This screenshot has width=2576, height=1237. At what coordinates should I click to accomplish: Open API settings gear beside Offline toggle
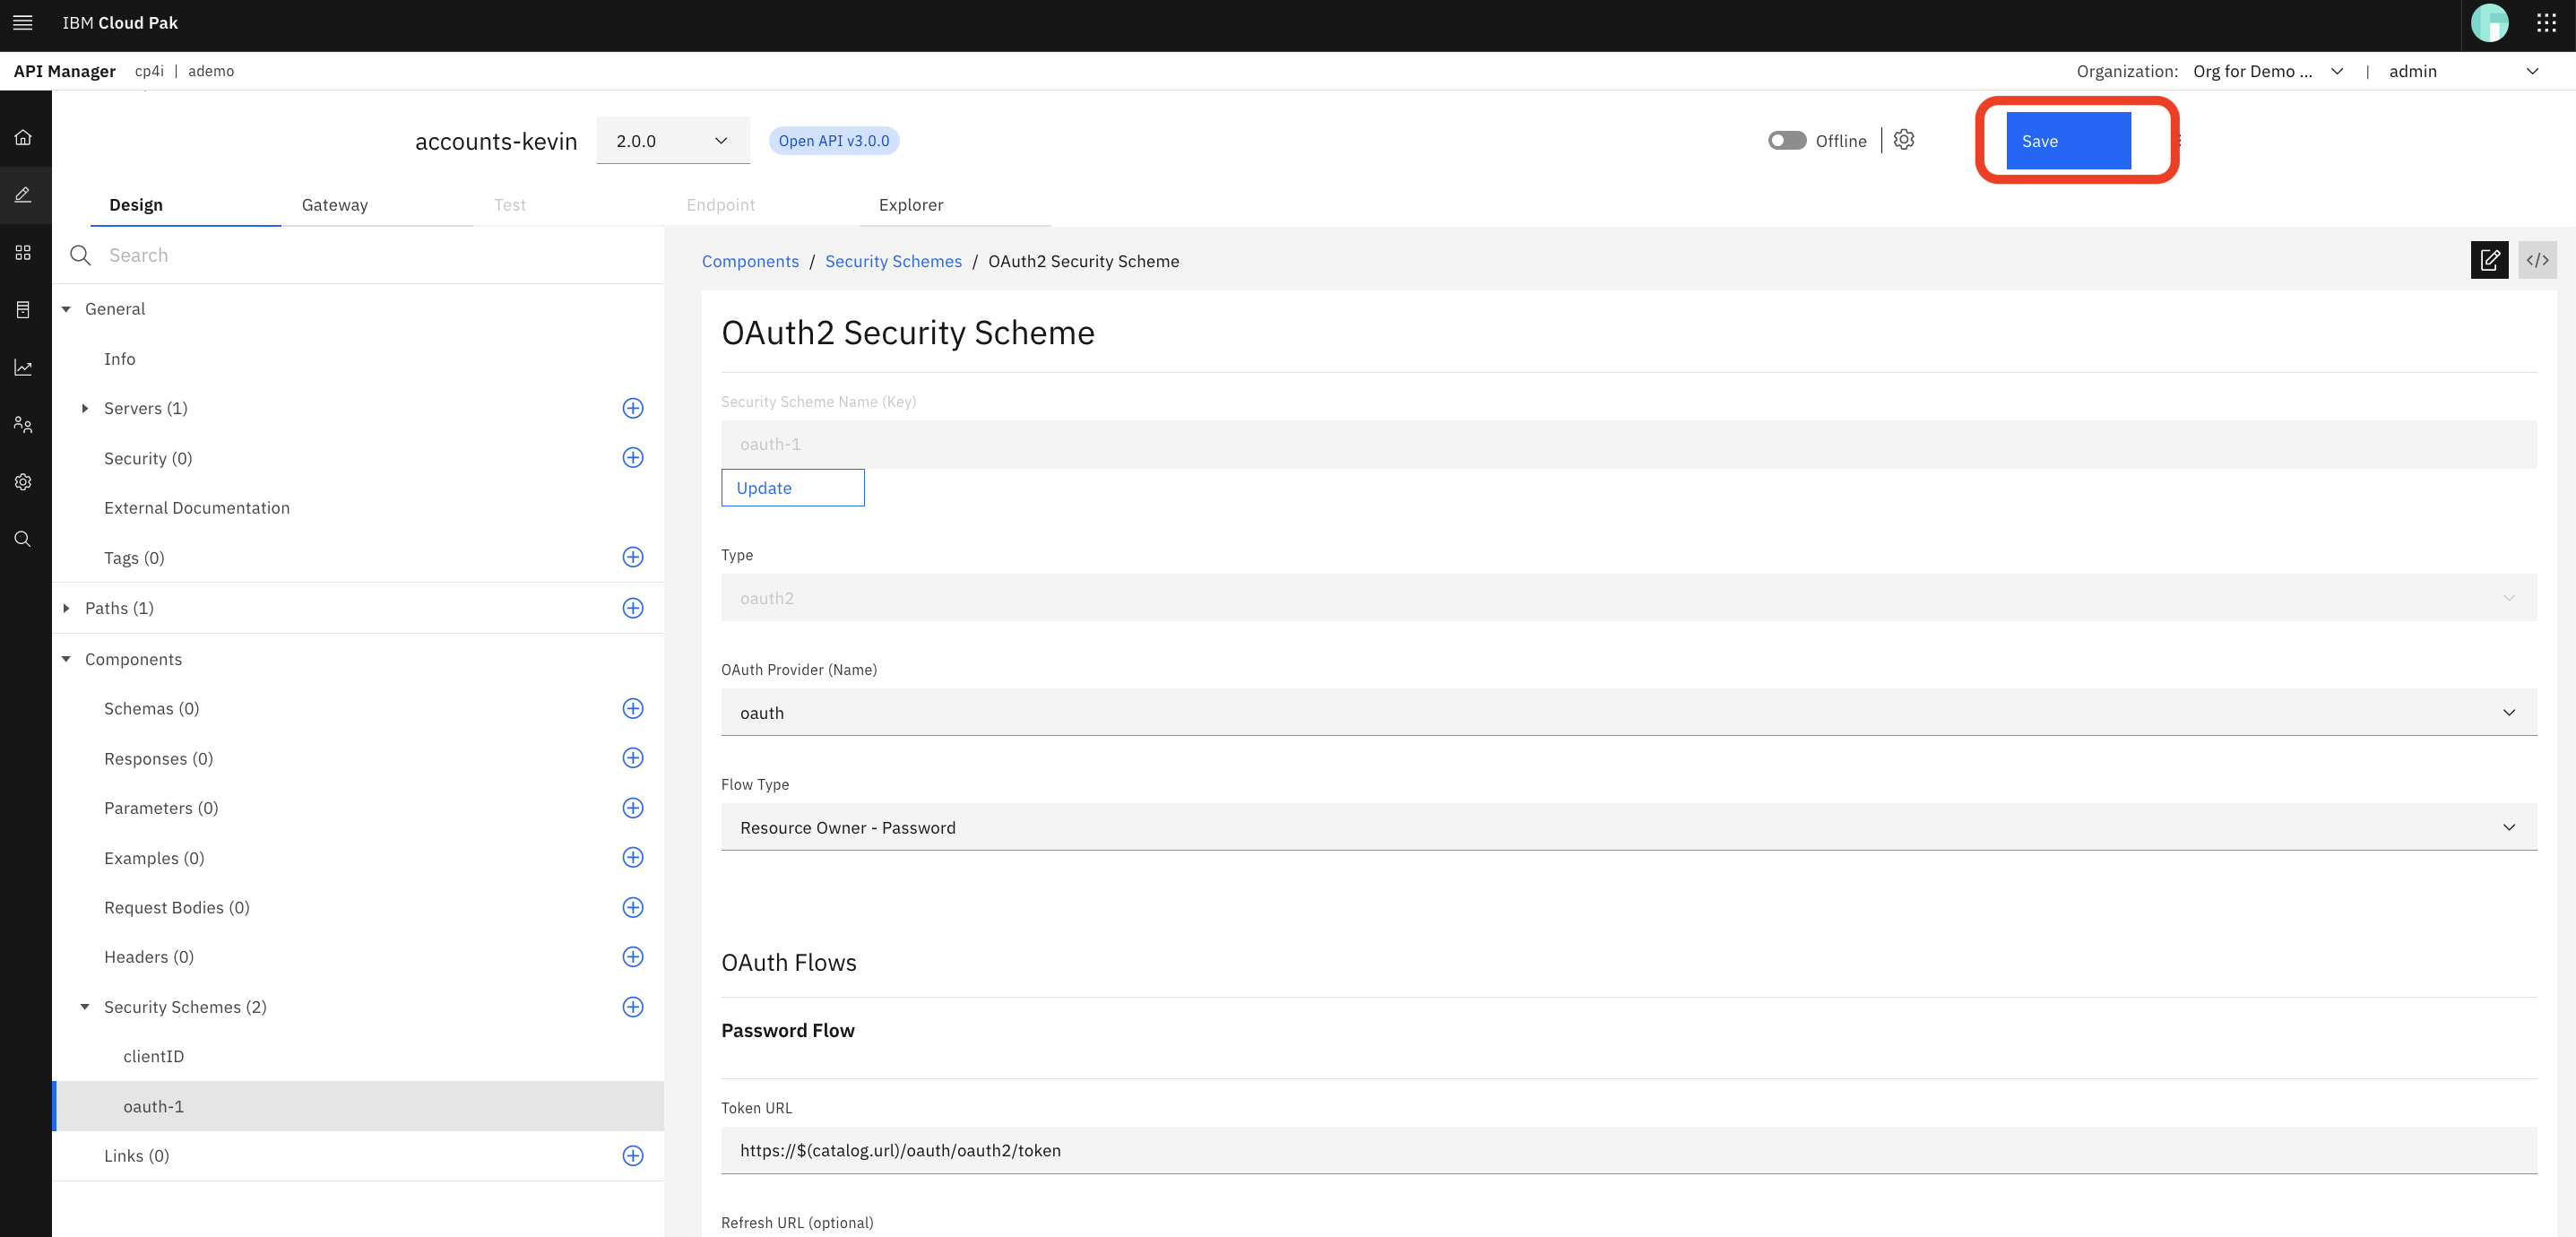point(1903,140)
